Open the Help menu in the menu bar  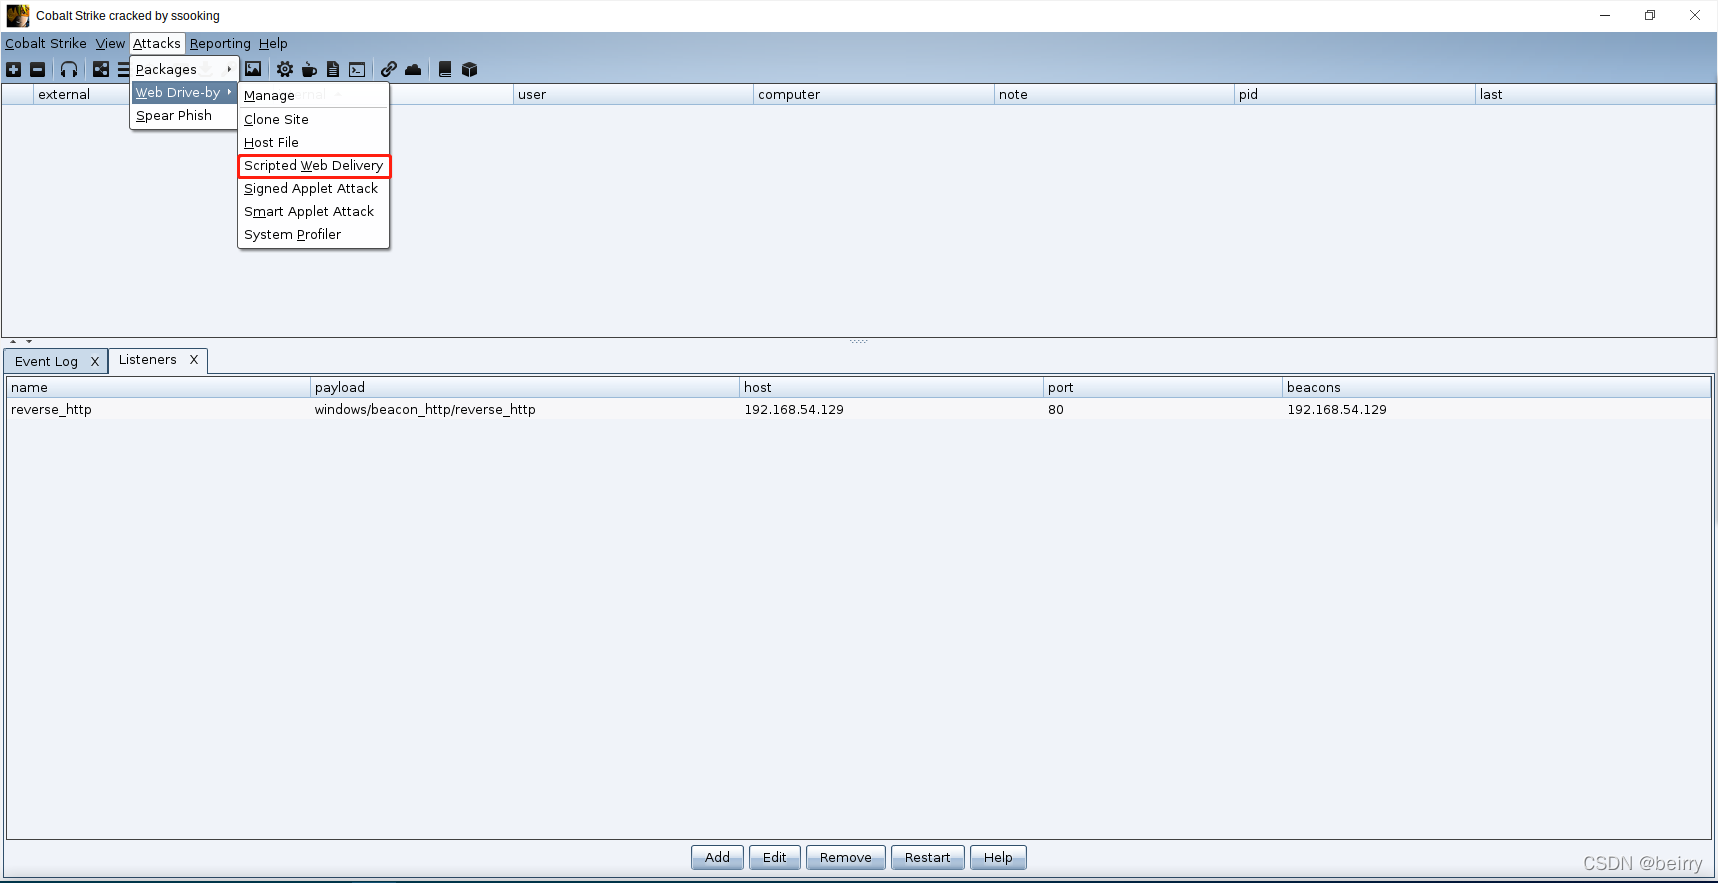(273, 43)
